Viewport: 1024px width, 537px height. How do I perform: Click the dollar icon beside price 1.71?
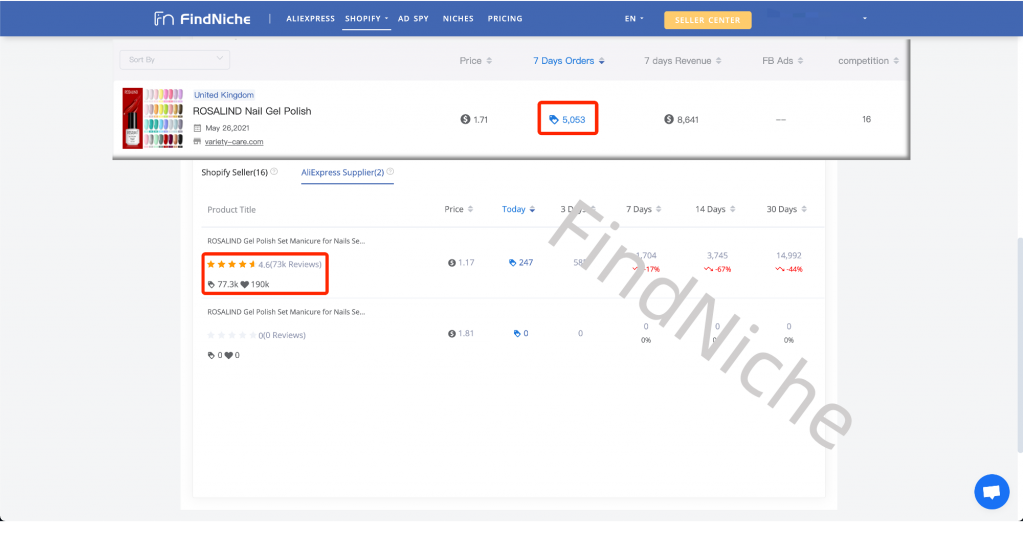coord(465,119)
